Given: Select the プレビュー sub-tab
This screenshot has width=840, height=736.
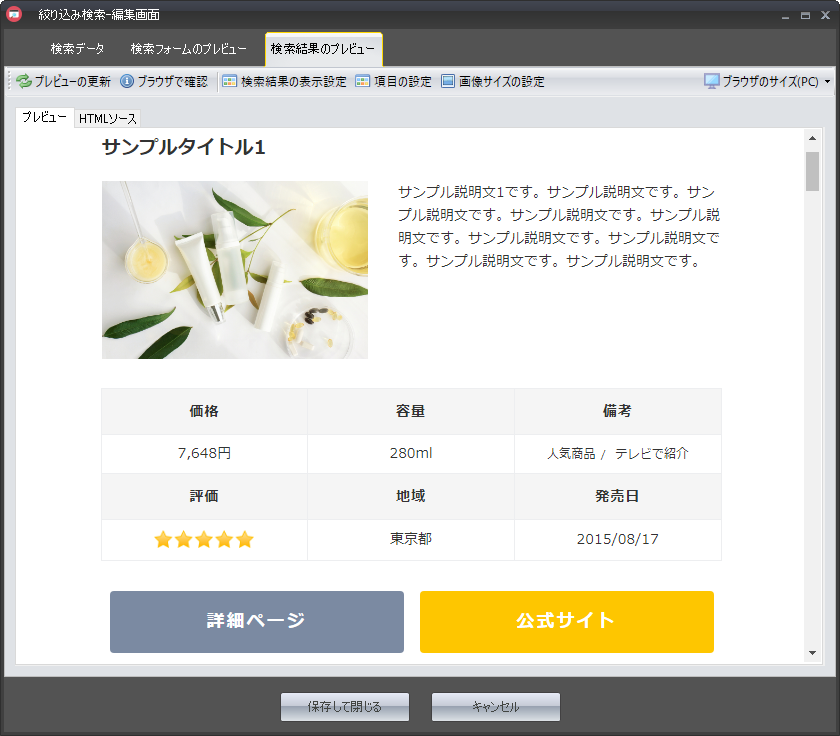Looking at the screenshot, I should (x=45, y=118).
